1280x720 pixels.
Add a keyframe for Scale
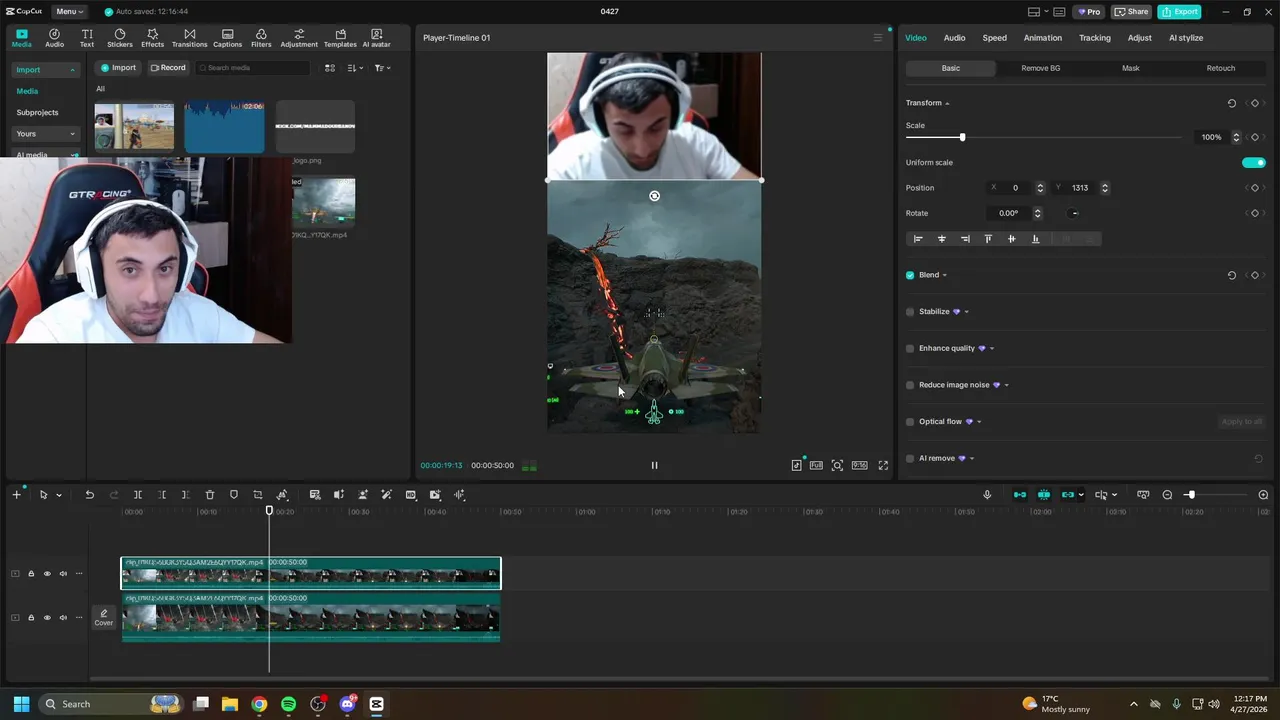click(1254, 137)
